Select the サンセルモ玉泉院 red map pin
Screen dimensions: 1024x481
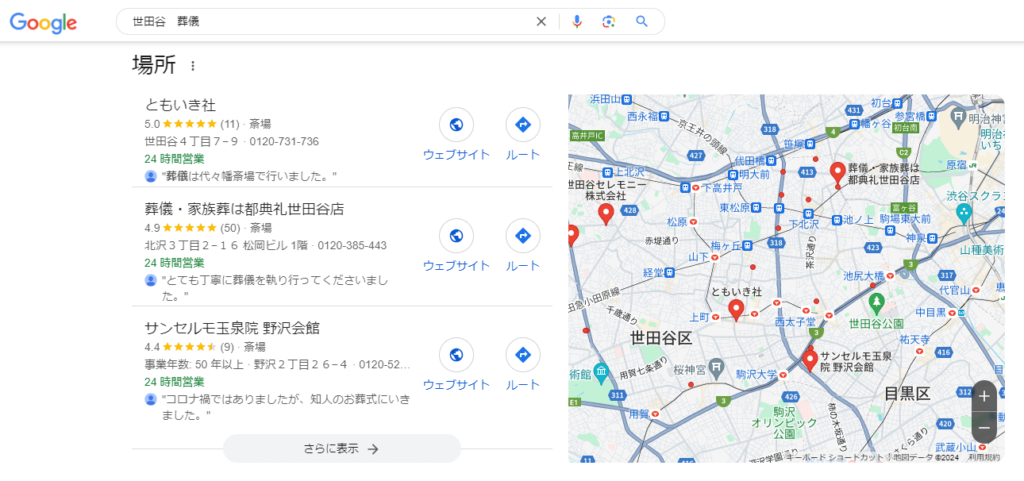810,360
